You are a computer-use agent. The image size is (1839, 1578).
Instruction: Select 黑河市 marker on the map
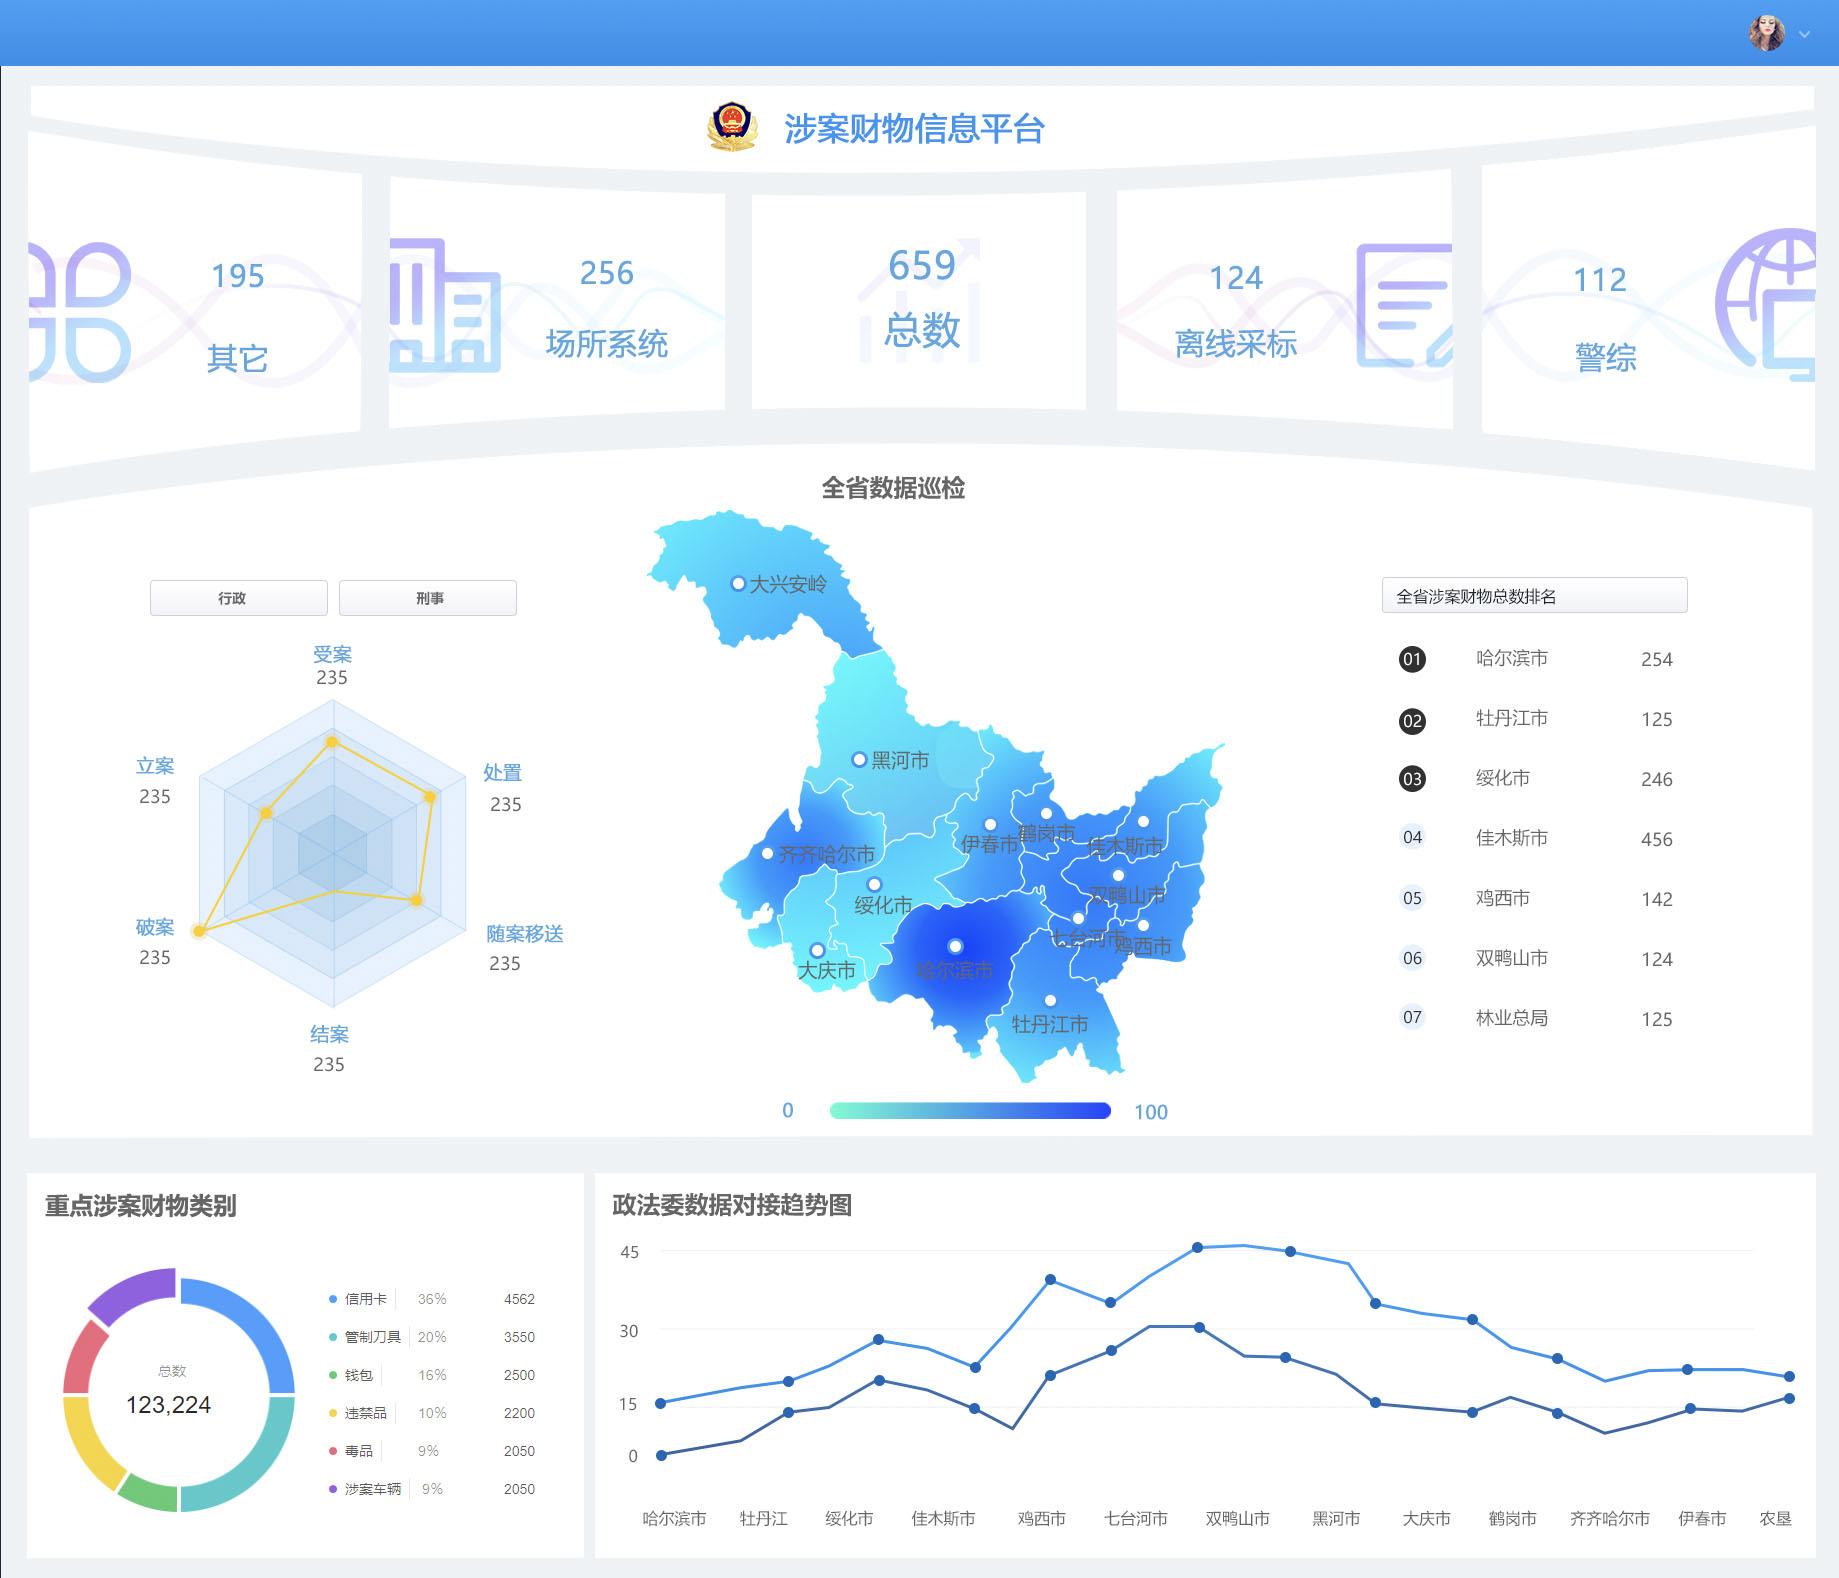(x=859, y=760)
